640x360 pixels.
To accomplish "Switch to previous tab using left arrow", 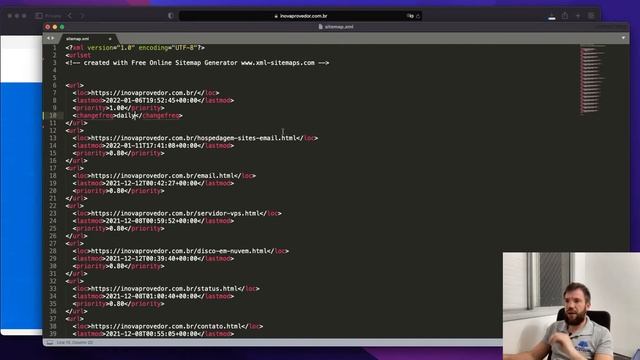I will tap(48, 38).
